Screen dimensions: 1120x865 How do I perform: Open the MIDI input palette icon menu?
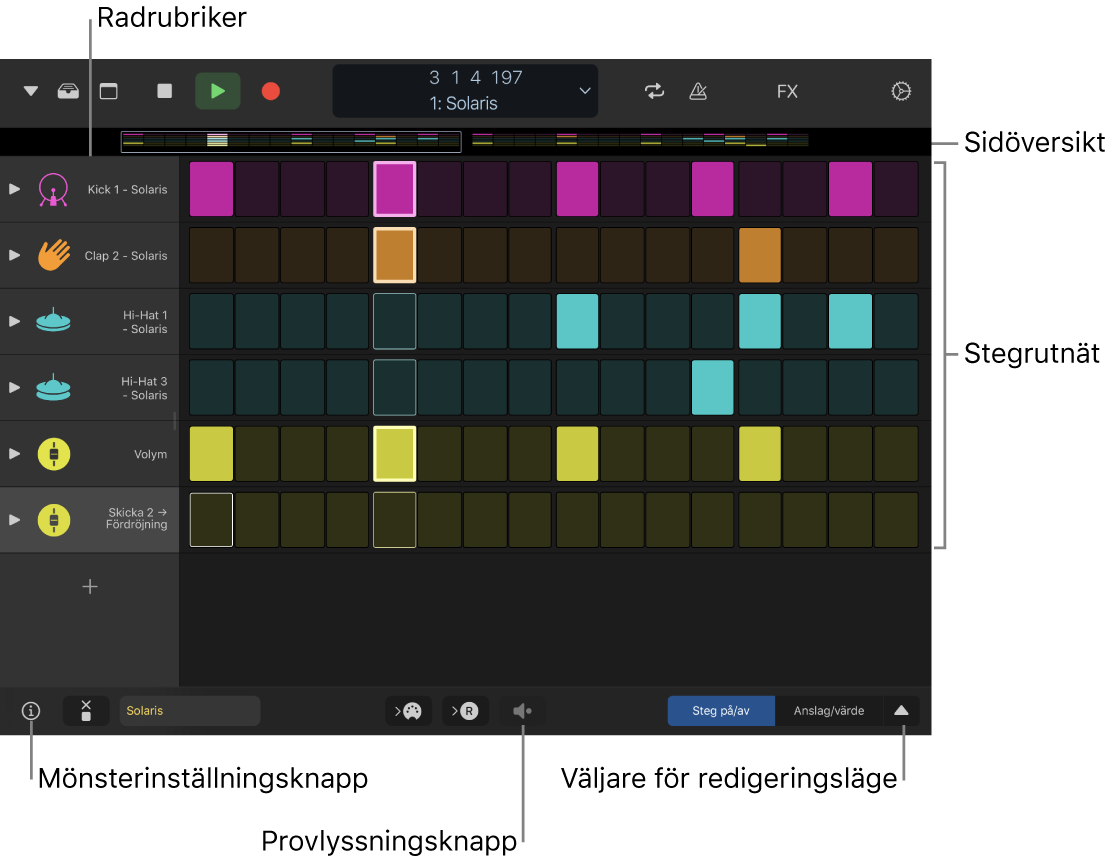pos(409,711)
